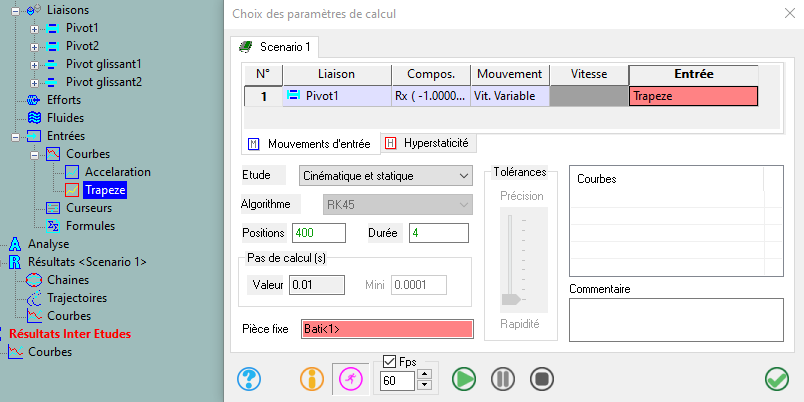The height and width of the screenshot is (402, 804).
Task: Switch to the Hyperstaticité tab
Action: [x=428, y=143]
